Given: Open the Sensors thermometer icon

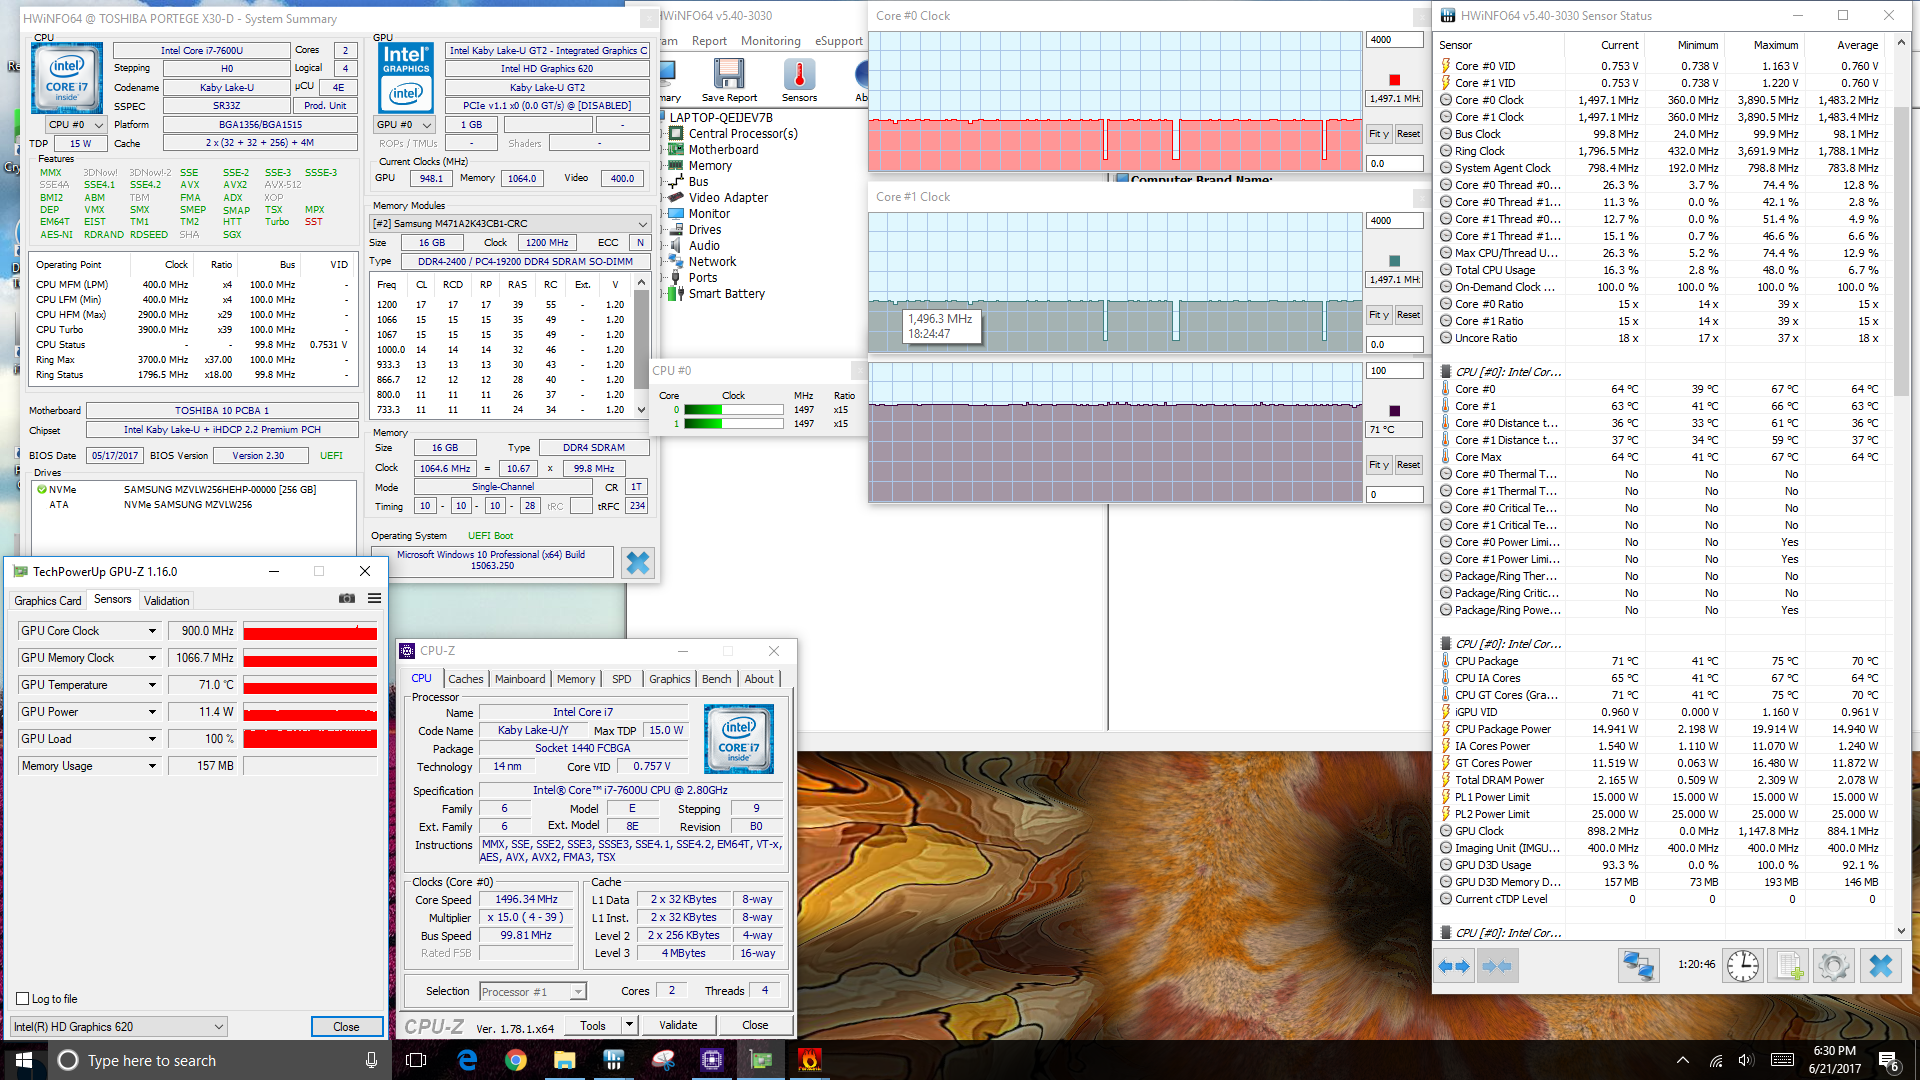Looking at the screenshot, I should coord(798,76).
